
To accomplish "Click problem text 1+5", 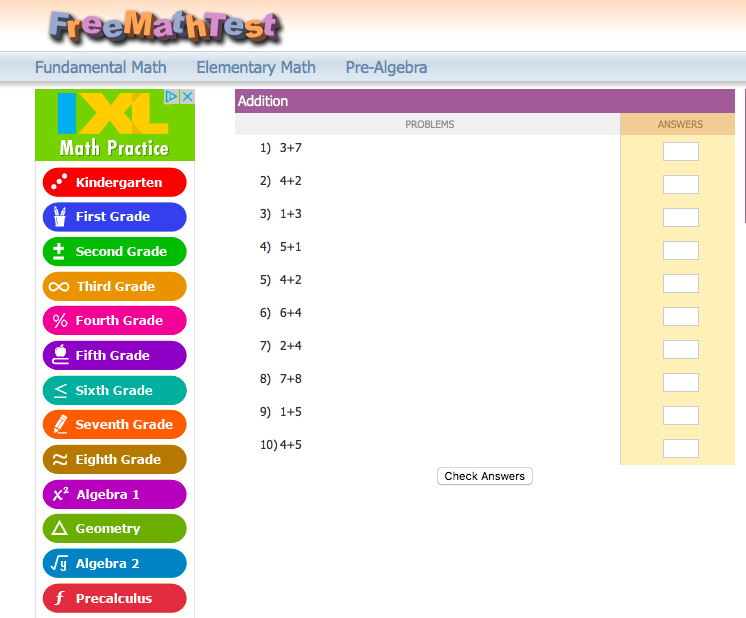I will click(x=291, y=412).
